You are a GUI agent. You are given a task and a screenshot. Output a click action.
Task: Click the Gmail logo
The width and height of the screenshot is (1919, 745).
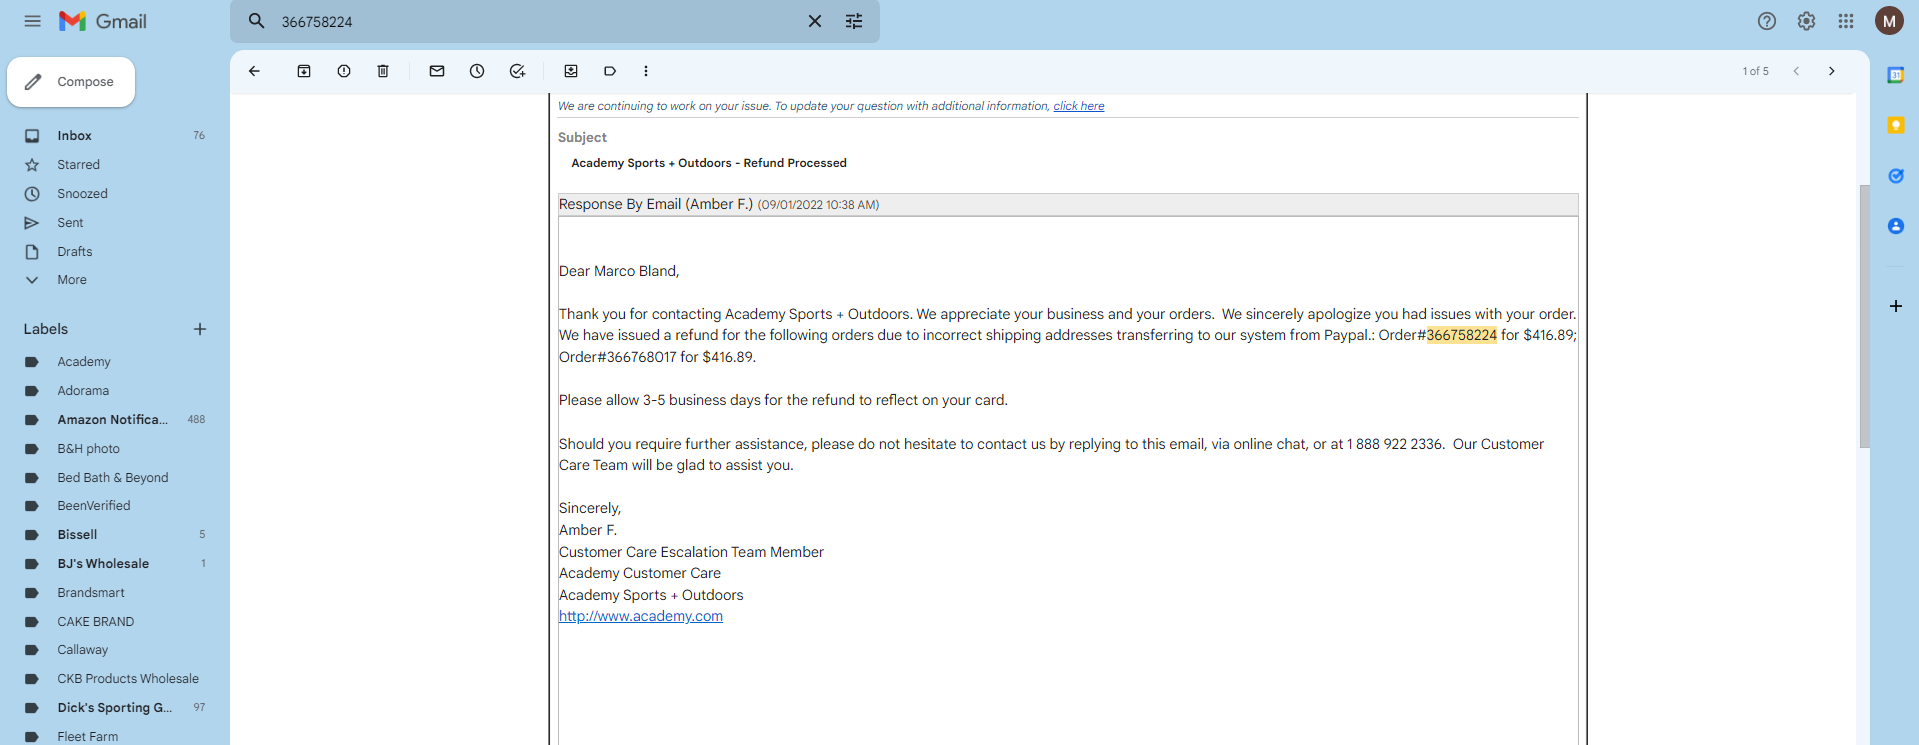point(103,21)
